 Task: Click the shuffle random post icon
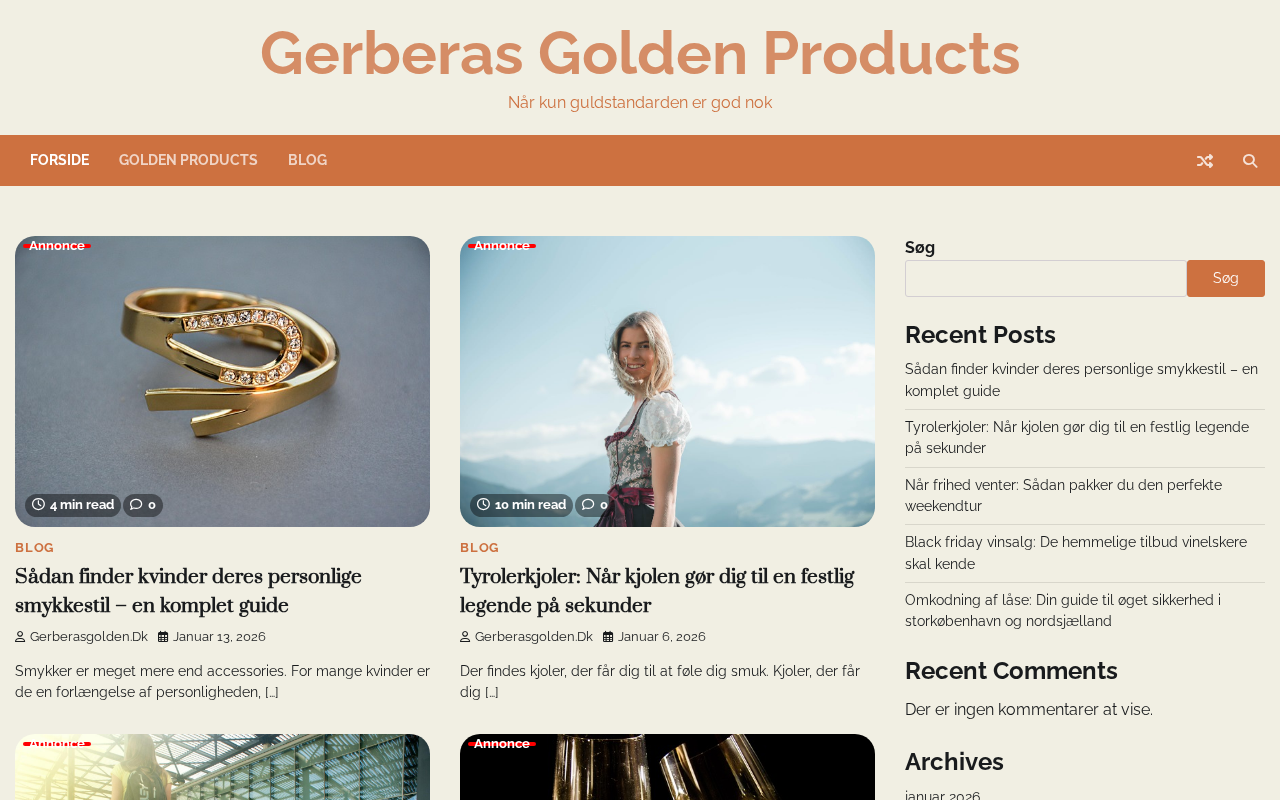1205,161
